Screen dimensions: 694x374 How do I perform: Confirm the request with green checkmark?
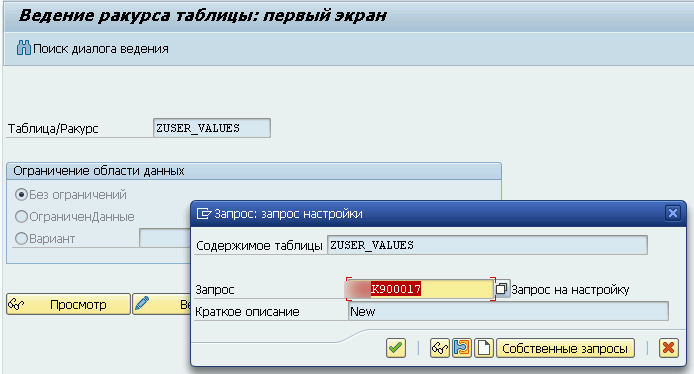395,348
